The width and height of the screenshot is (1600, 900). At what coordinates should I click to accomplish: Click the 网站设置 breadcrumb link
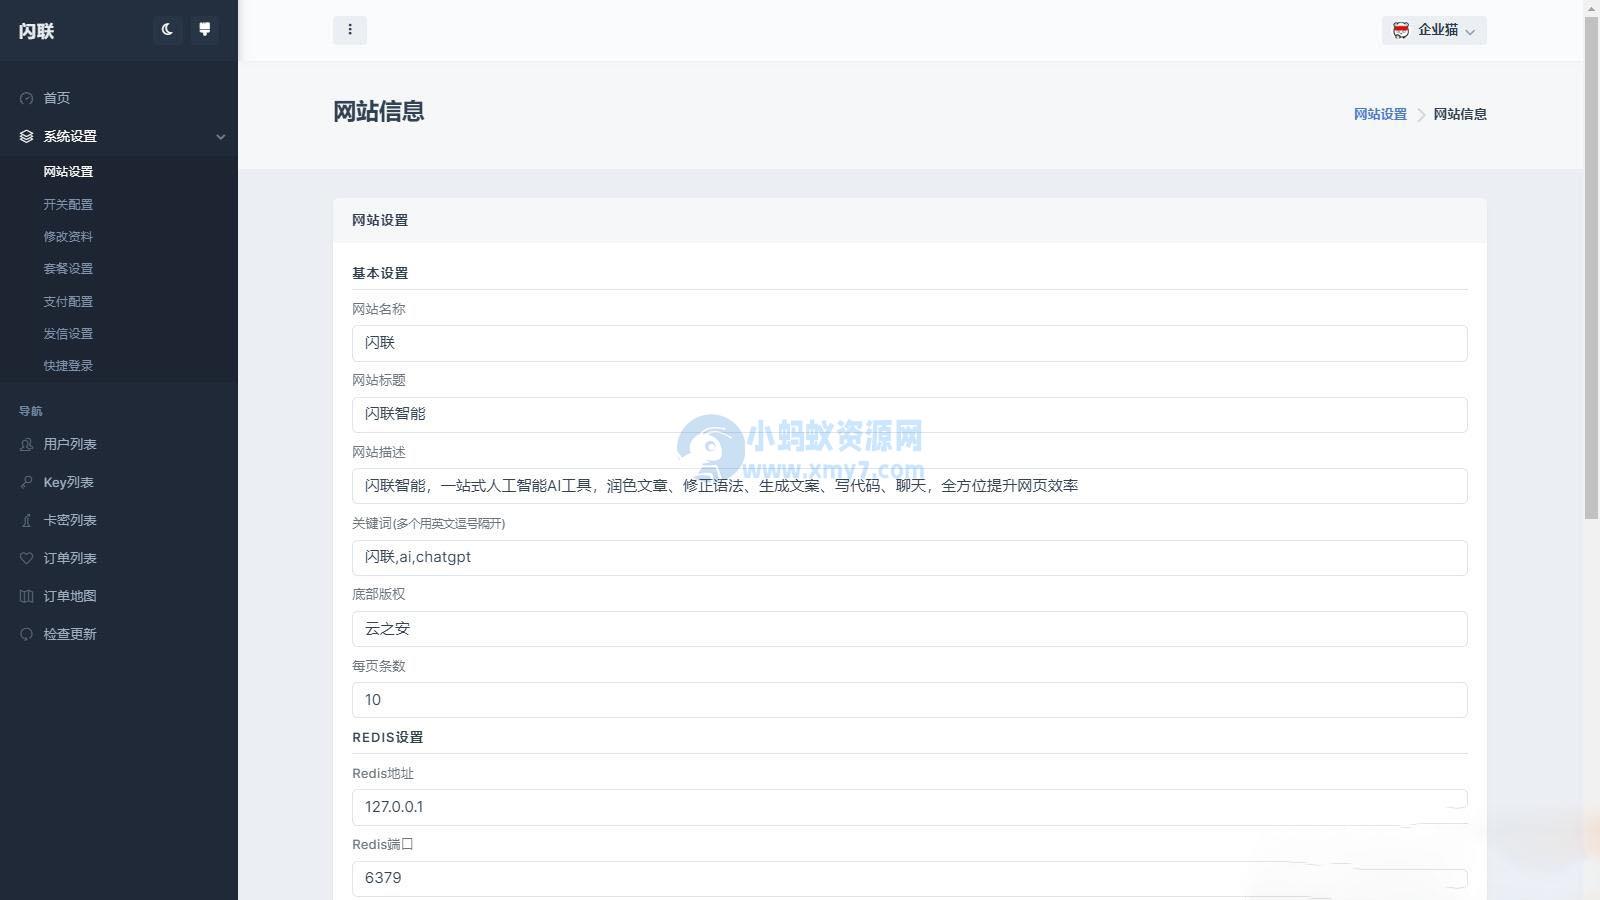click(1380, 114)
